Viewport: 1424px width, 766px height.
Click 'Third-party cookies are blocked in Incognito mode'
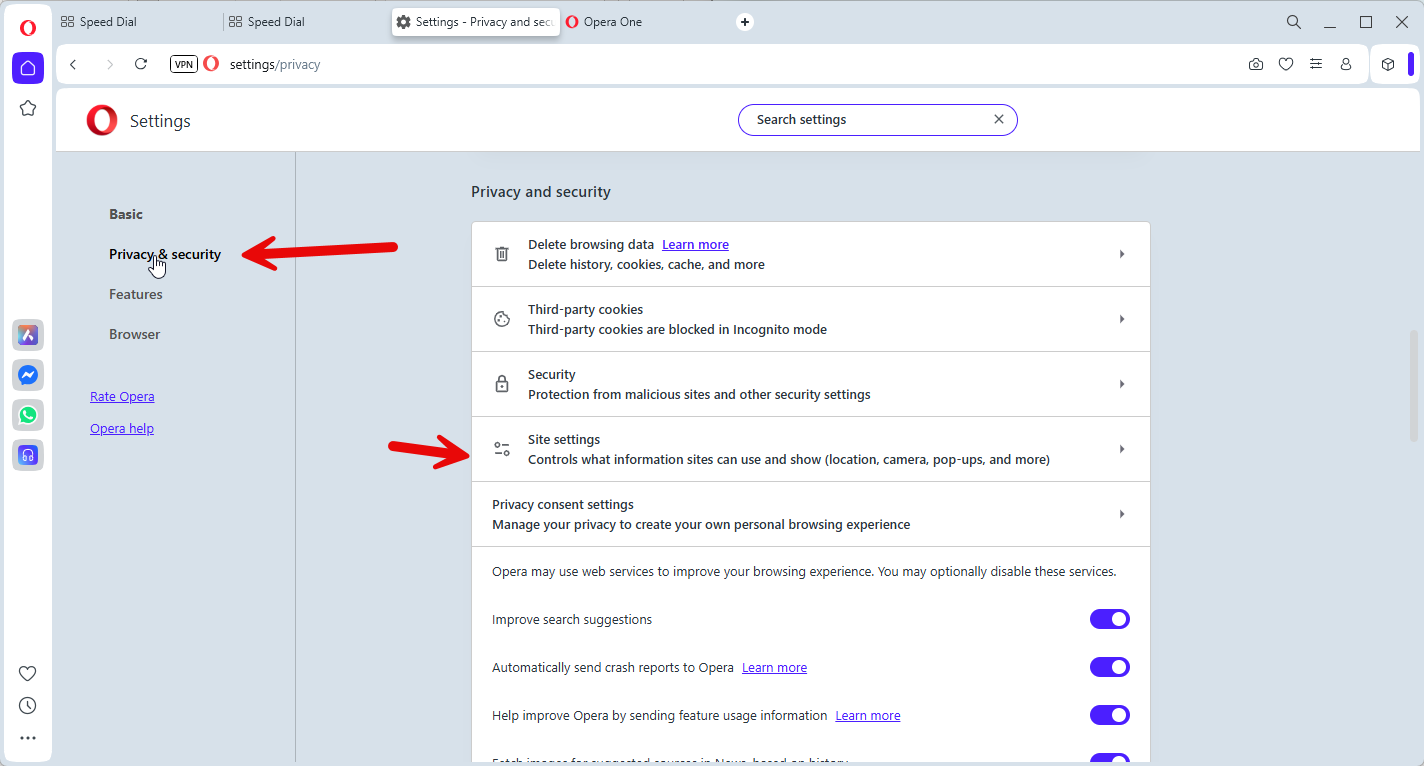pyautogui.click(x=677, y=329)
